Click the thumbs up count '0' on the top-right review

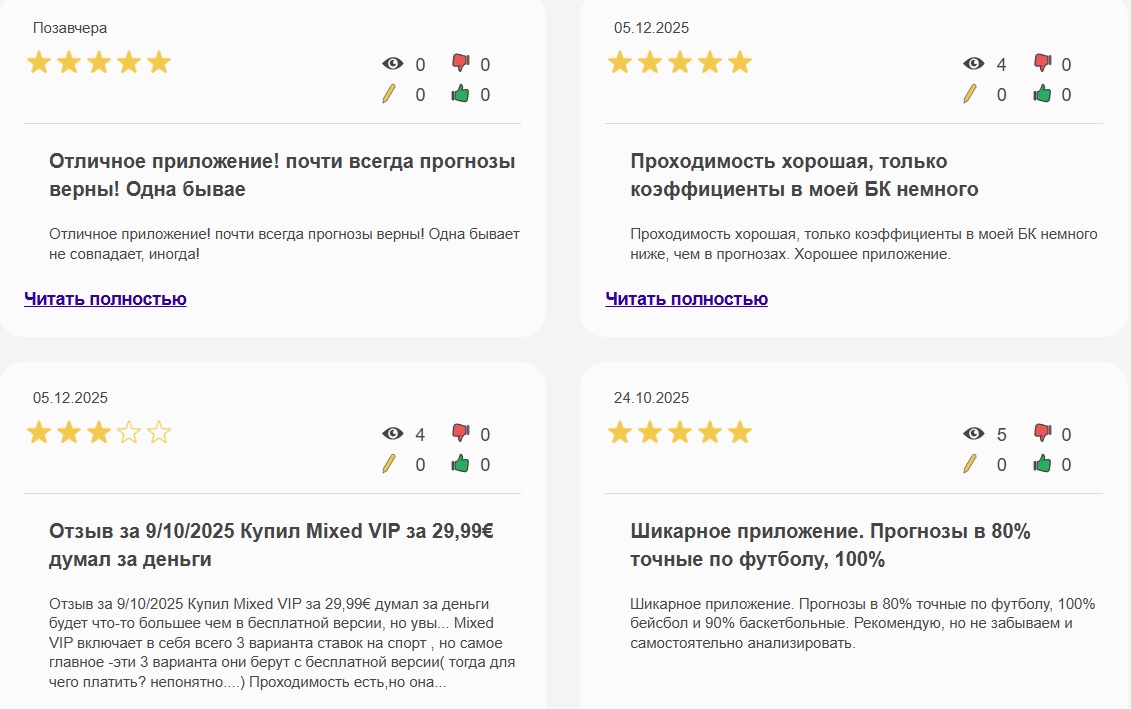pyautogui.click(x=1065, y=95)
